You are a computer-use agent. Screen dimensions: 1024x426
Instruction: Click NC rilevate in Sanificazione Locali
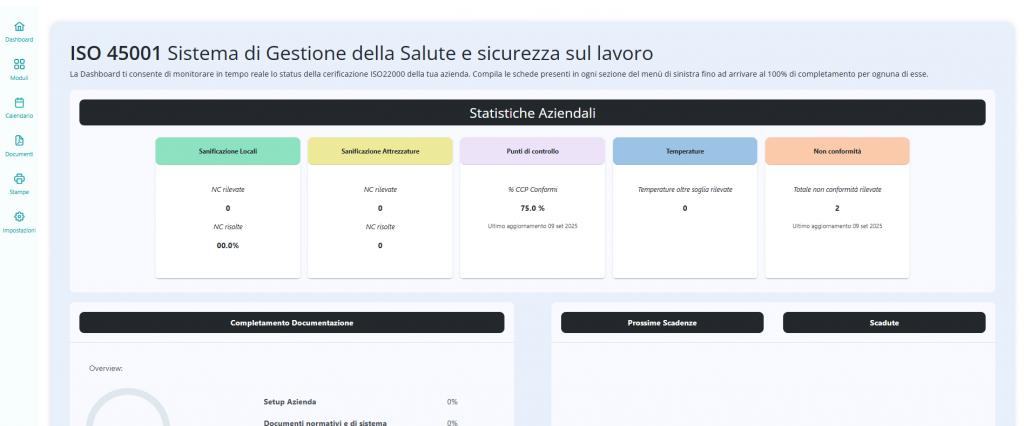pyautogui.click(x=227, y=189)
